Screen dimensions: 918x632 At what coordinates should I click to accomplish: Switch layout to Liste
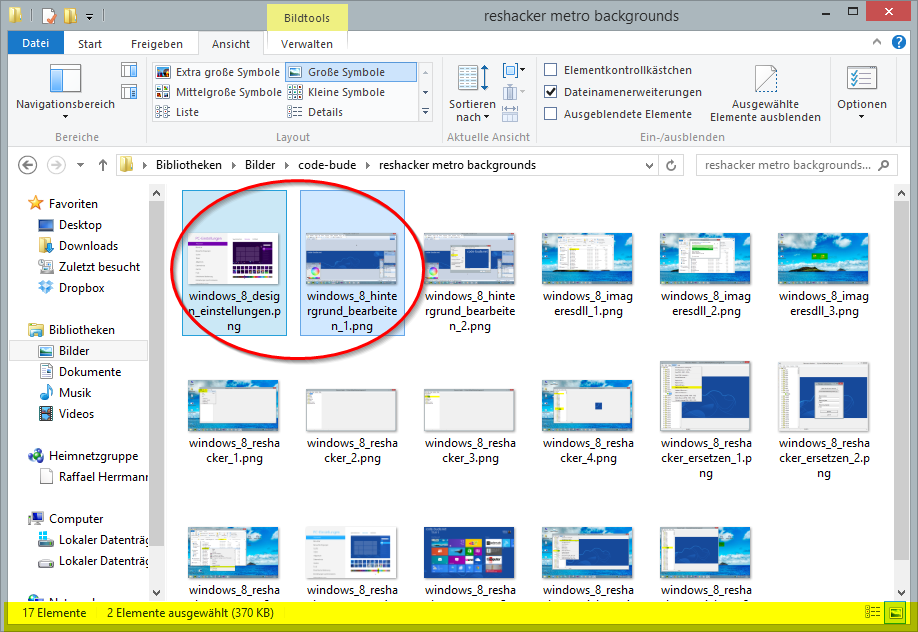click(177, 112)
